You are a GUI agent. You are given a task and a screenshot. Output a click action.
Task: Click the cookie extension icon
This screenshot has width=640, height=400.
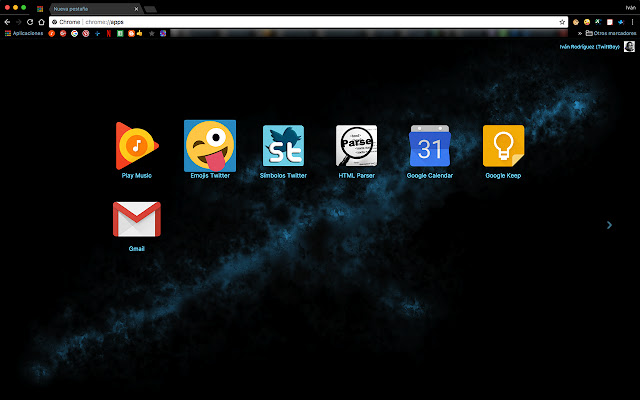point(576,22)
